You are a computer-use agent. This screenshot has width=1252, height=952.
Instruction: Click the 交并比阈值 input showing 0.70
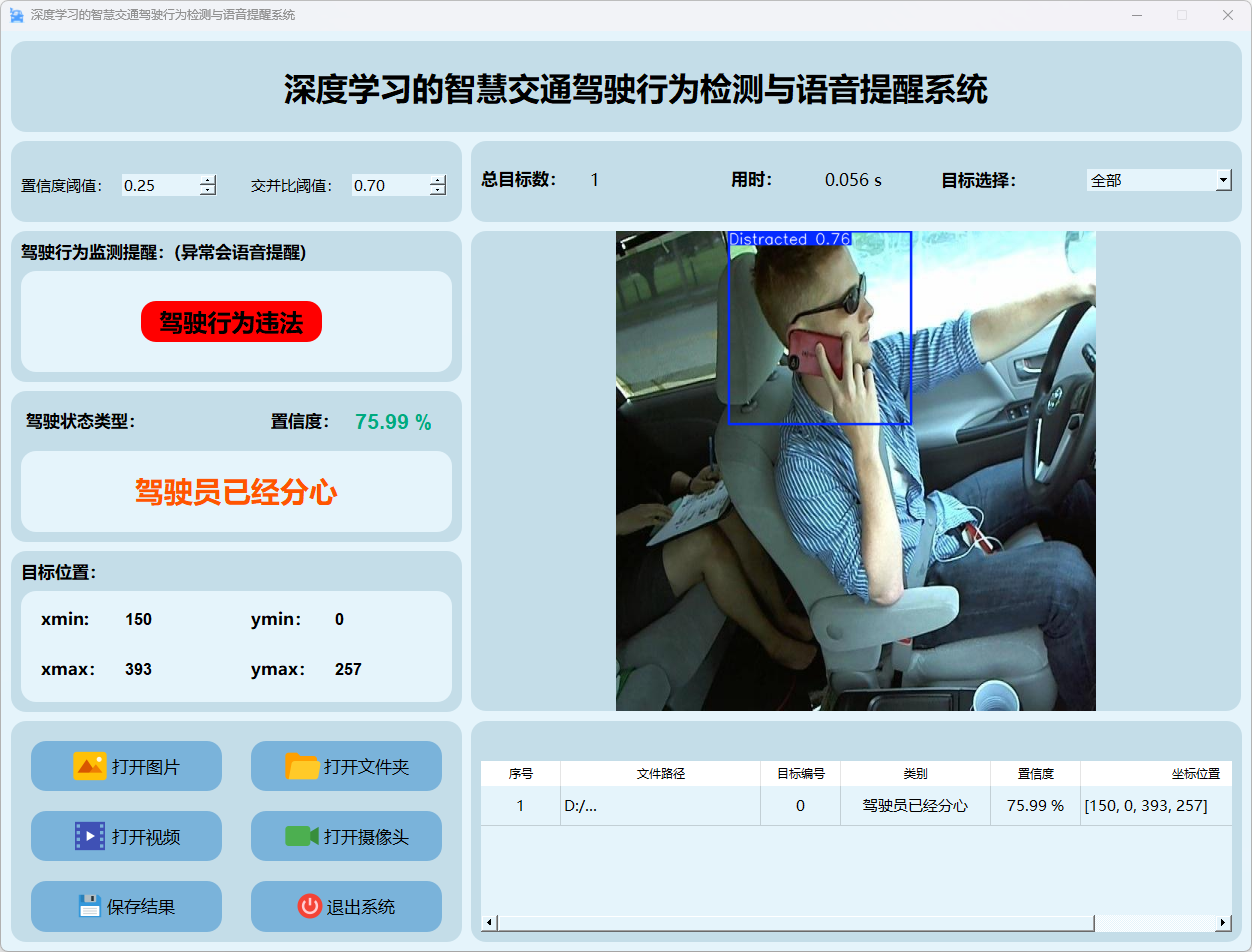[390, 185]
